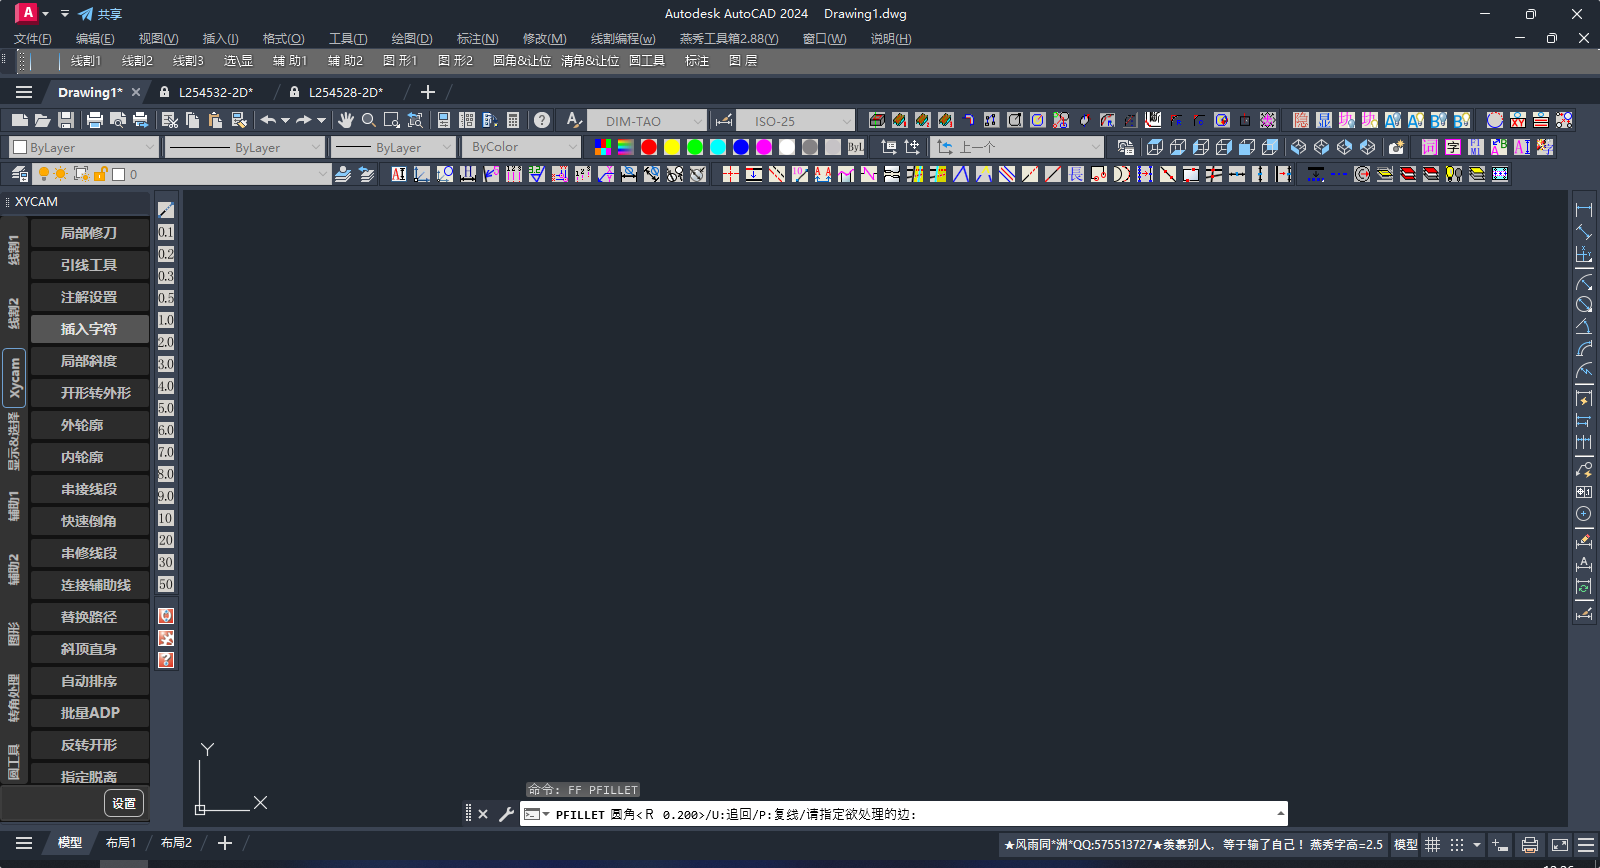
Task: Click the 外轮廓 button
Action: 89,425
